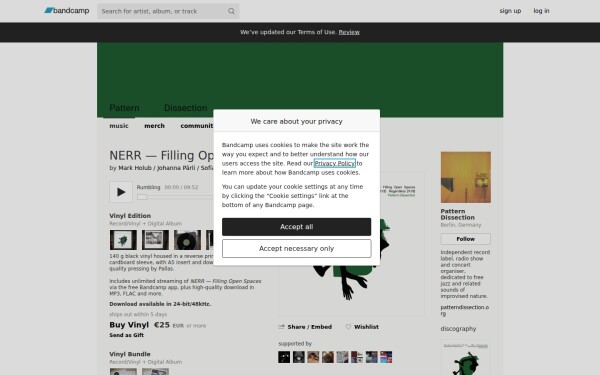Open sixth supporter avatar
The width and height of the screenshot is (600, 375).
coord(357,357)
